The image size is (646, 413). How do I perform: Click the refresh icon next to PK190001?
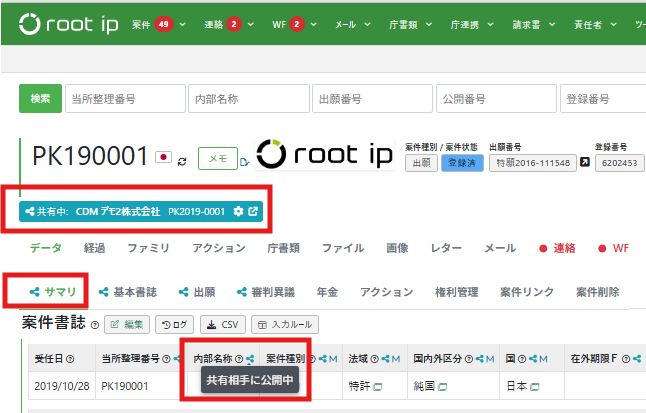pyautogui.click(x=182, y=162)
